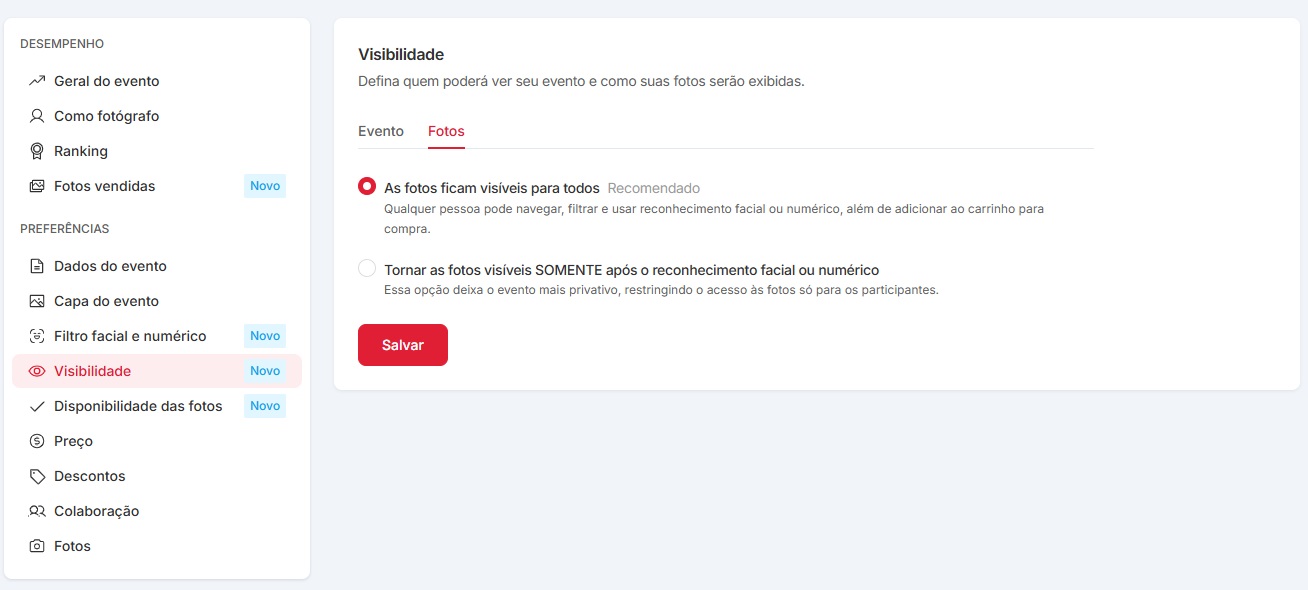1308x590 pixels.
Task: Open Capa do evento settings
Action: click(x=107, y=301)
